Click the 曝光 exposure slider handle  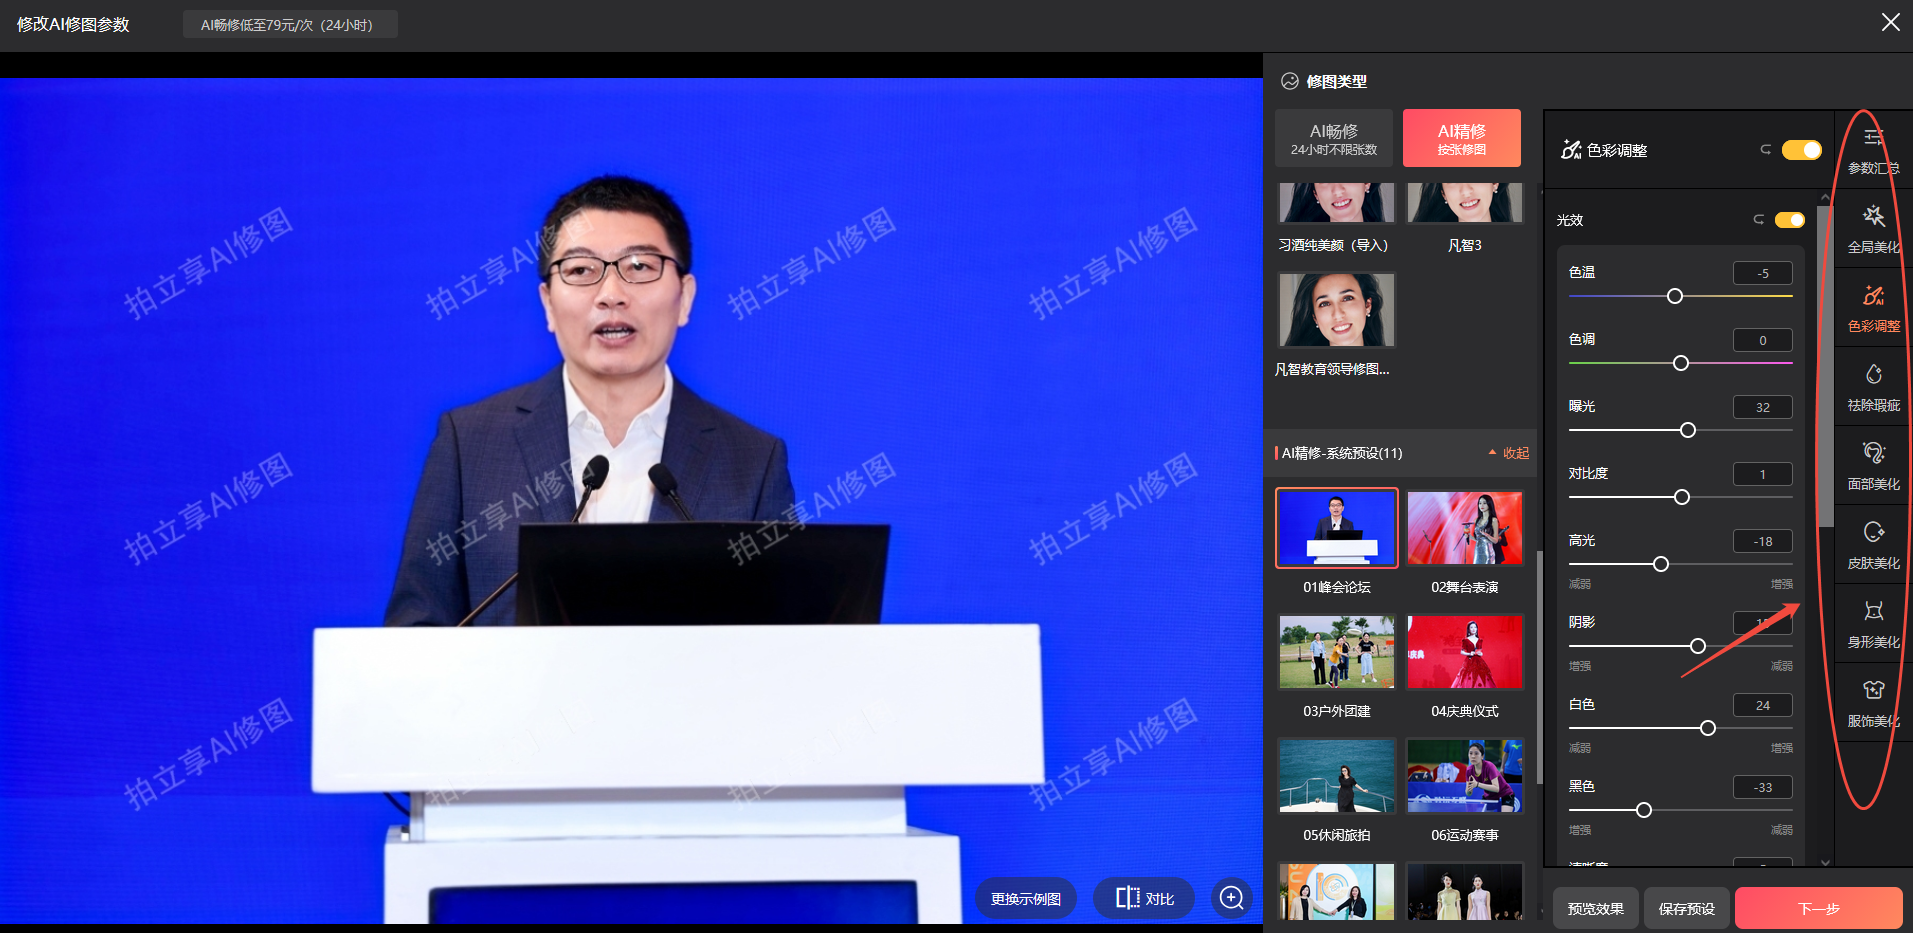tap(1688, 430)
